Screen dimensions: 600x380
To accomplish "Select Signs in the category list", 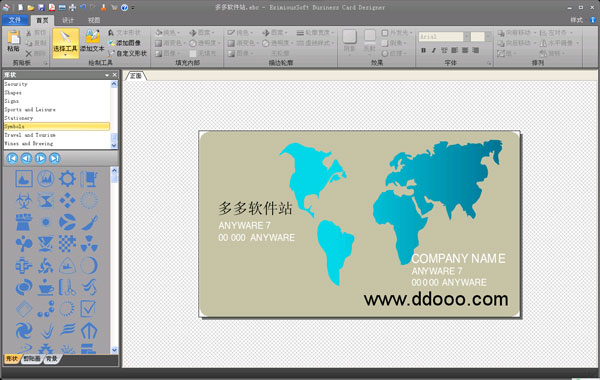I will (57, 101).
